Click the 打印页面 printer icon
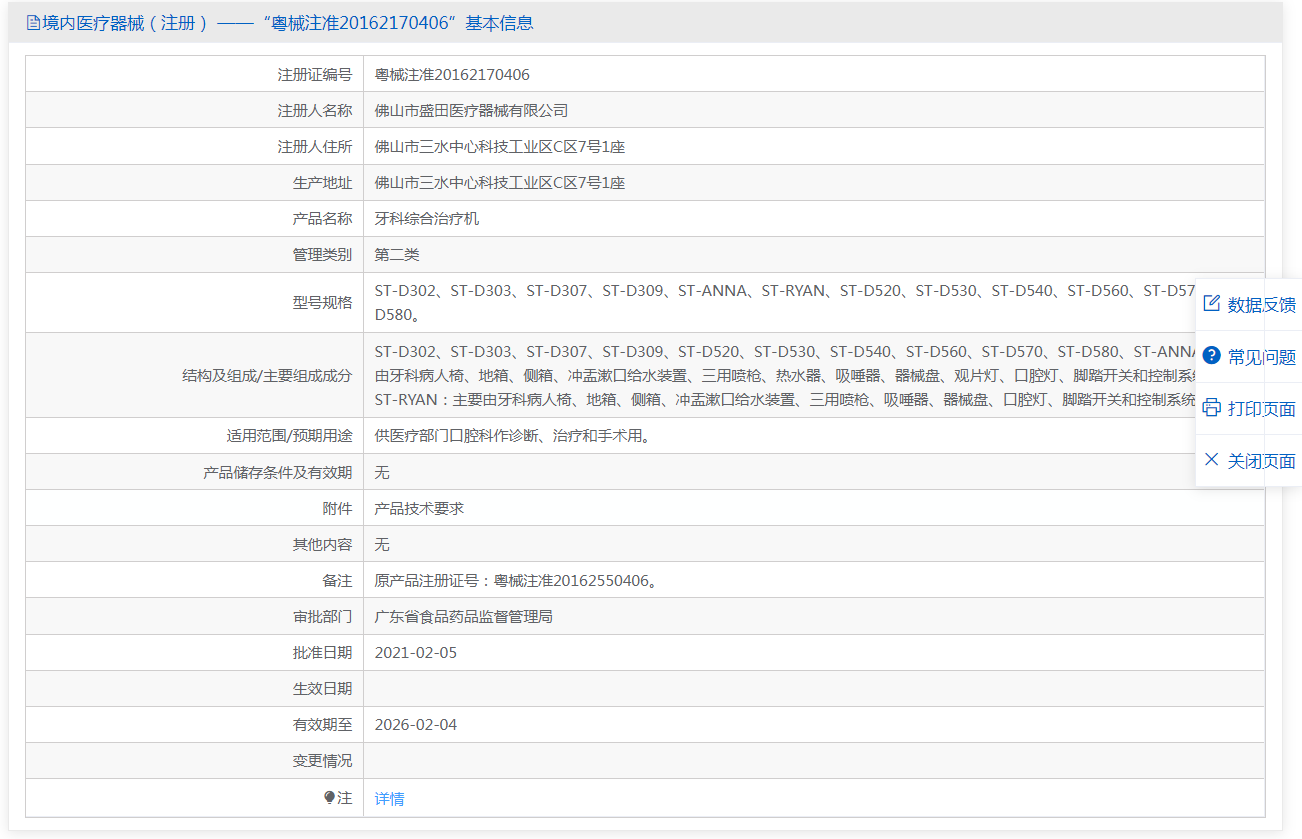The width and height of the screenshot is (1302, 839). pos(1212,408)
